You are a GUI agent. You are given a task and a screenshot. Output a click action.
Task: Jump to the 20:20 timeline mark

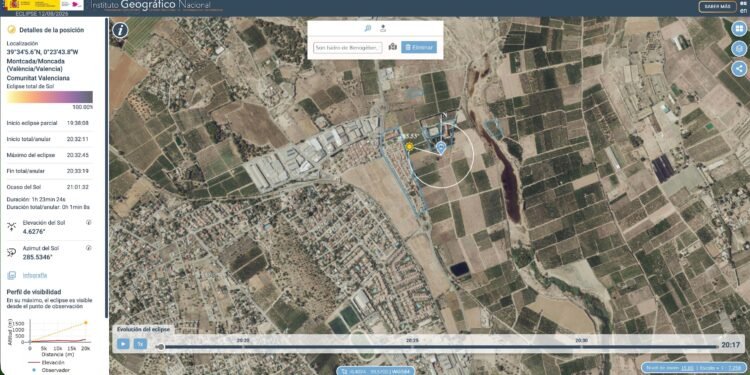coord(243,340)
